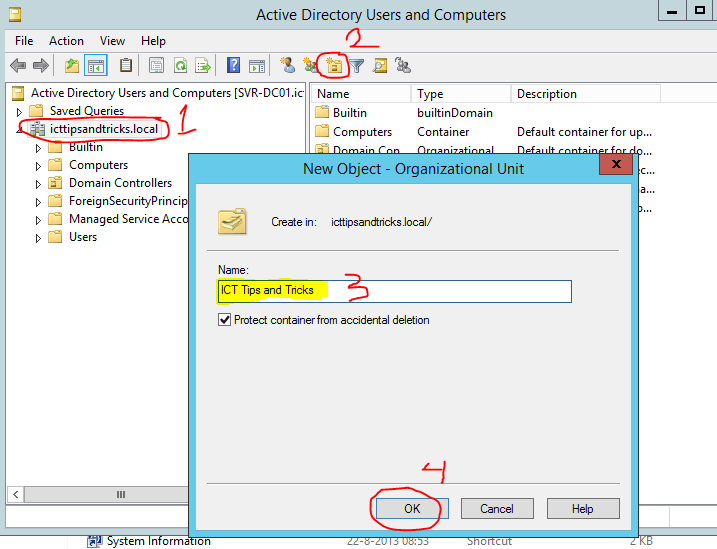
Task: Click OK to create the unit
Action: (x=412, y=508)
